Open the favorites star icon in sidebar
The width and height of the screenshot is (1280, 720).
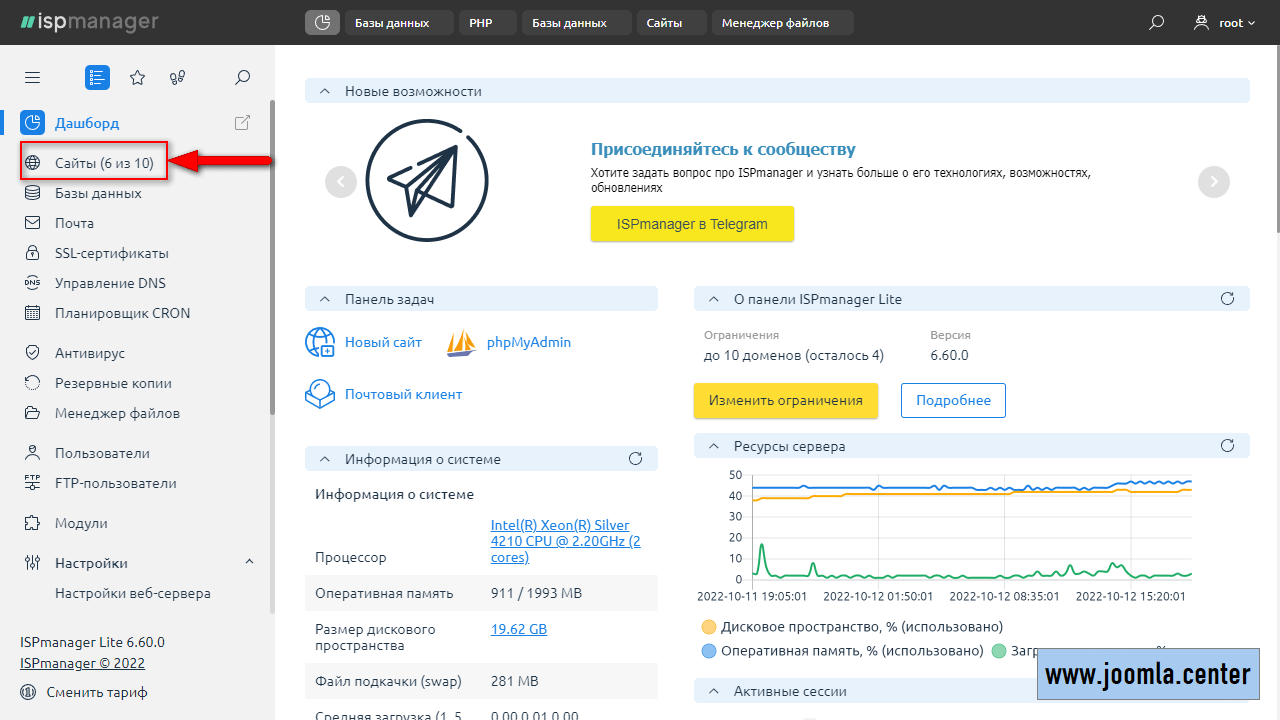[x=138, y=77]
